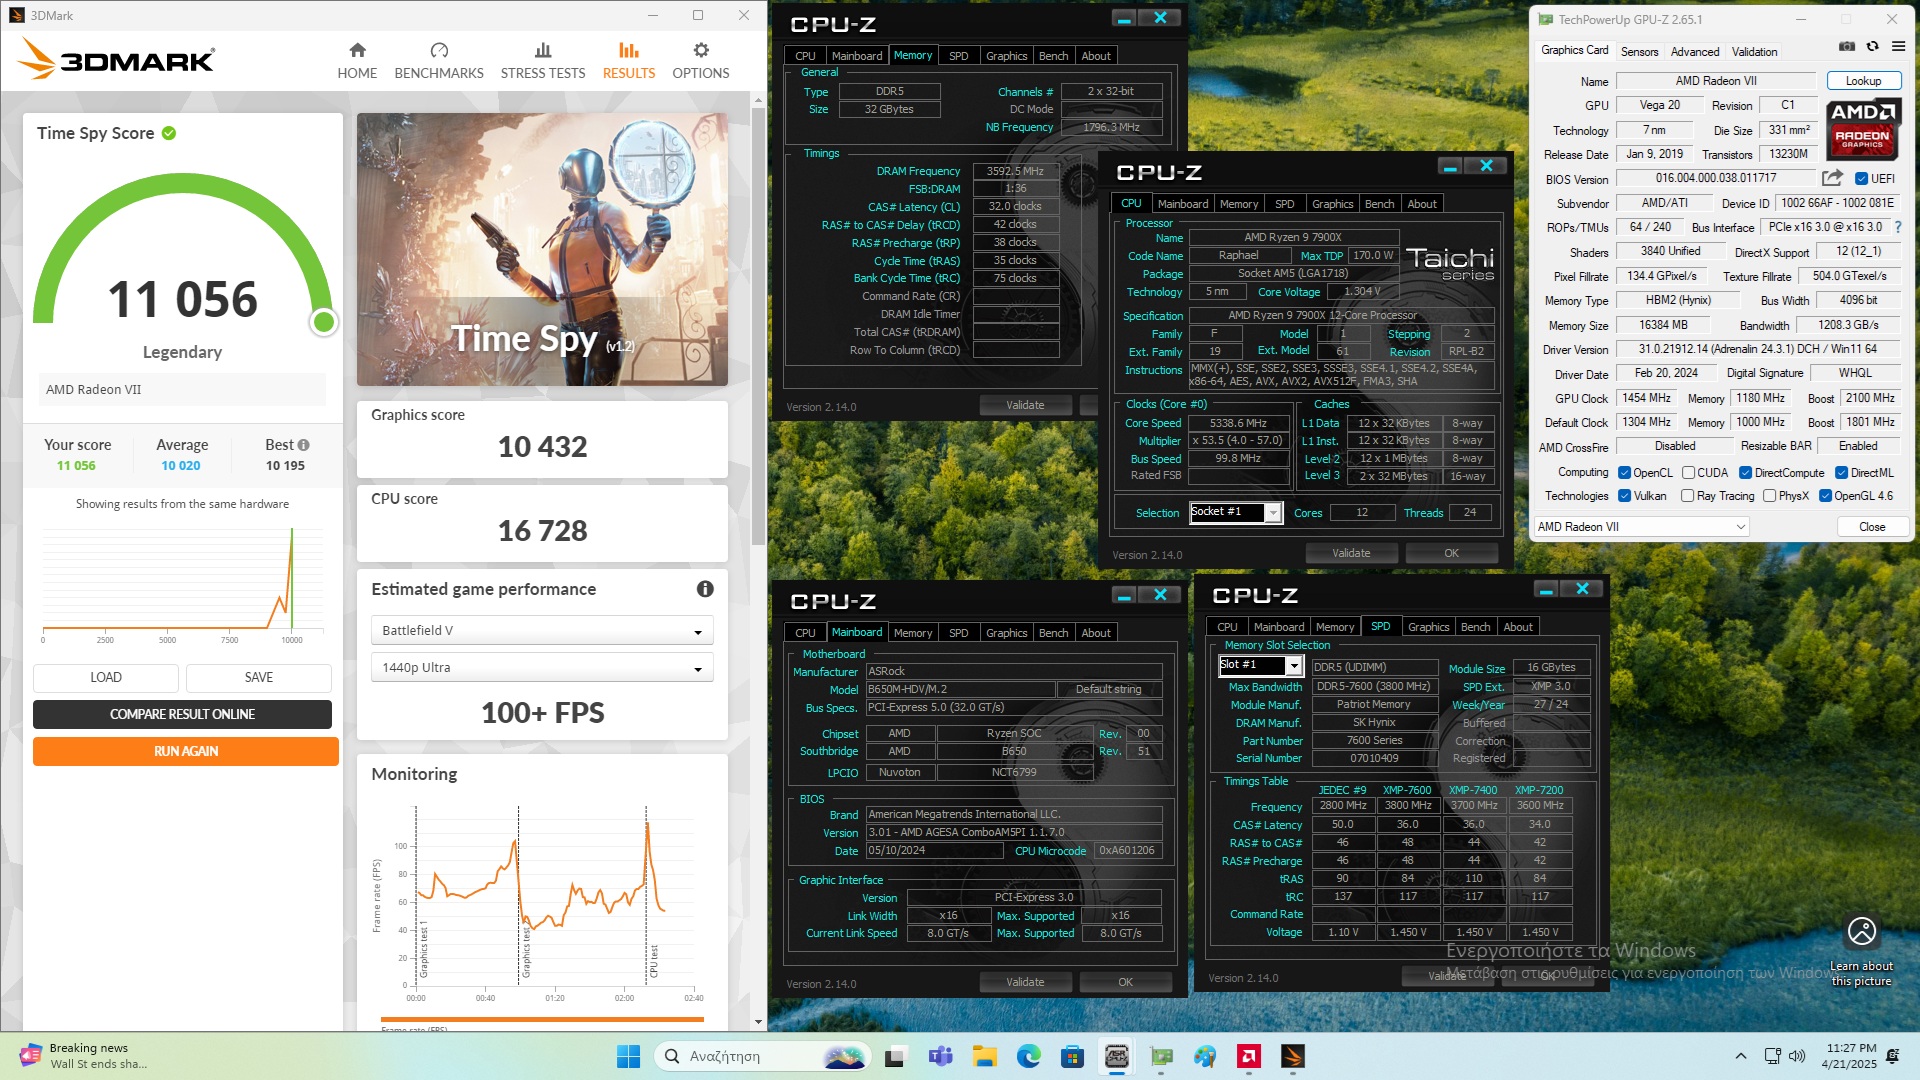
Task: Open the Battlefield V game dropdown
Action: click(x=542, y=630)
